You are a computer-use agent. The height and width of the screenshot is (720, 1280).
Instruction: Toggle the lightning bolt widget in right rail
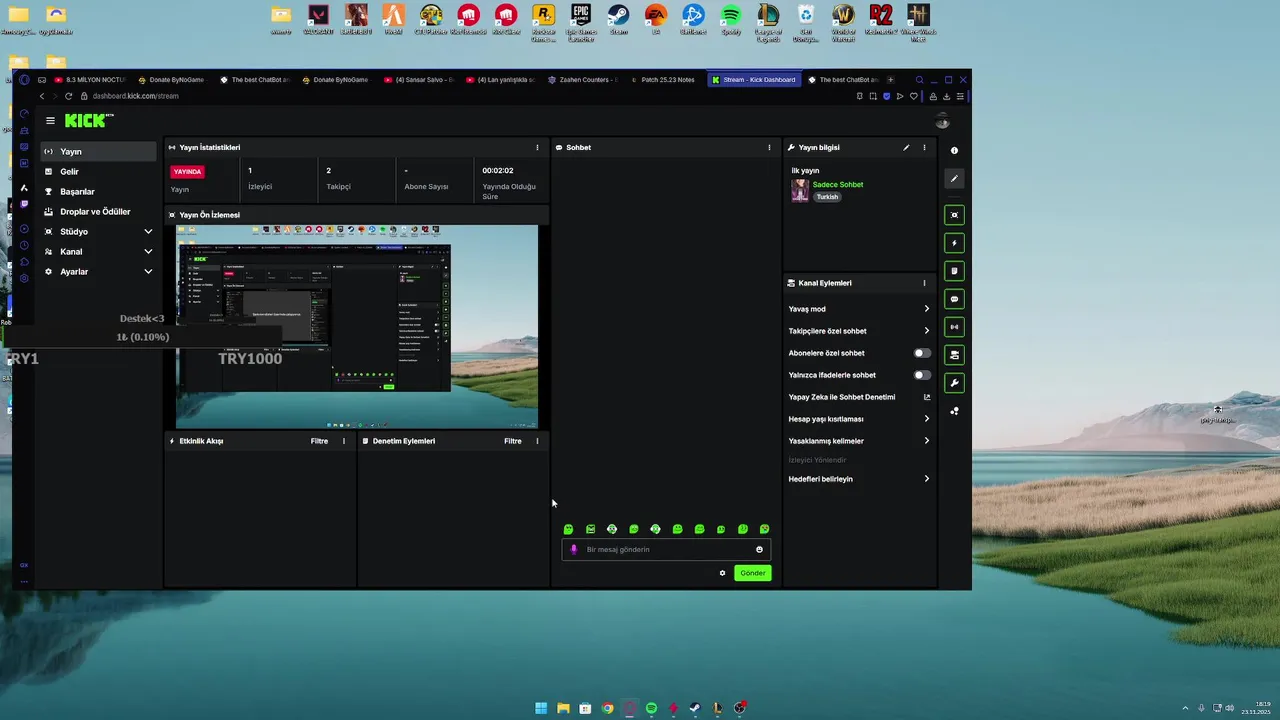(x=954, y=243)
